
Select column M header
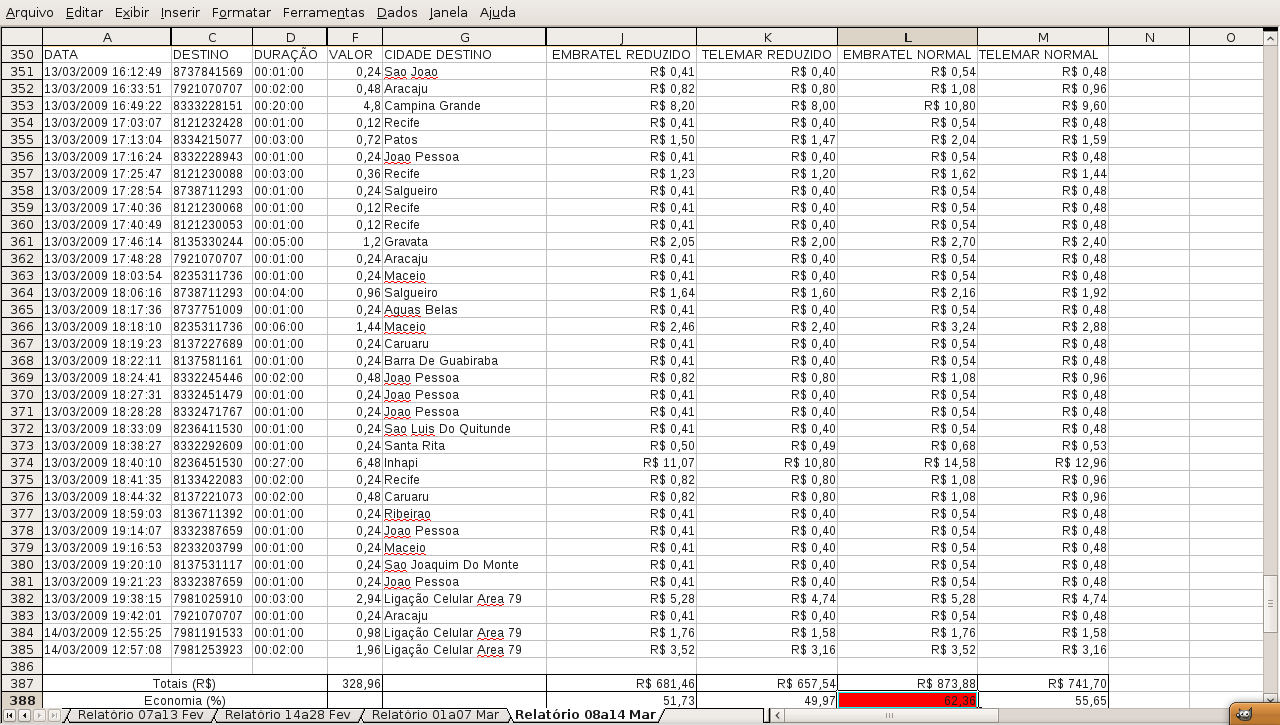(x=1043, y=37)
